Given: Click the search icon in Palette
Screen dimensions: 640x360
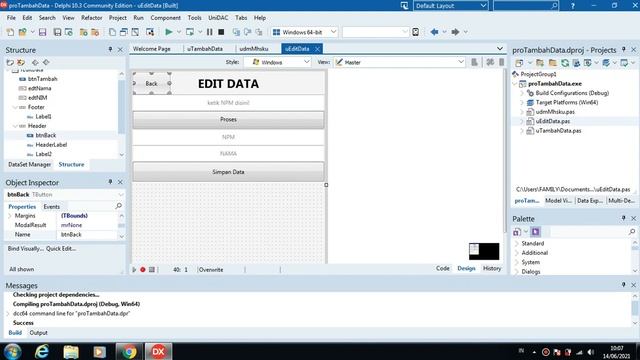Looking at the screenshot, I should pyautogui.click(x=632, y=231).
